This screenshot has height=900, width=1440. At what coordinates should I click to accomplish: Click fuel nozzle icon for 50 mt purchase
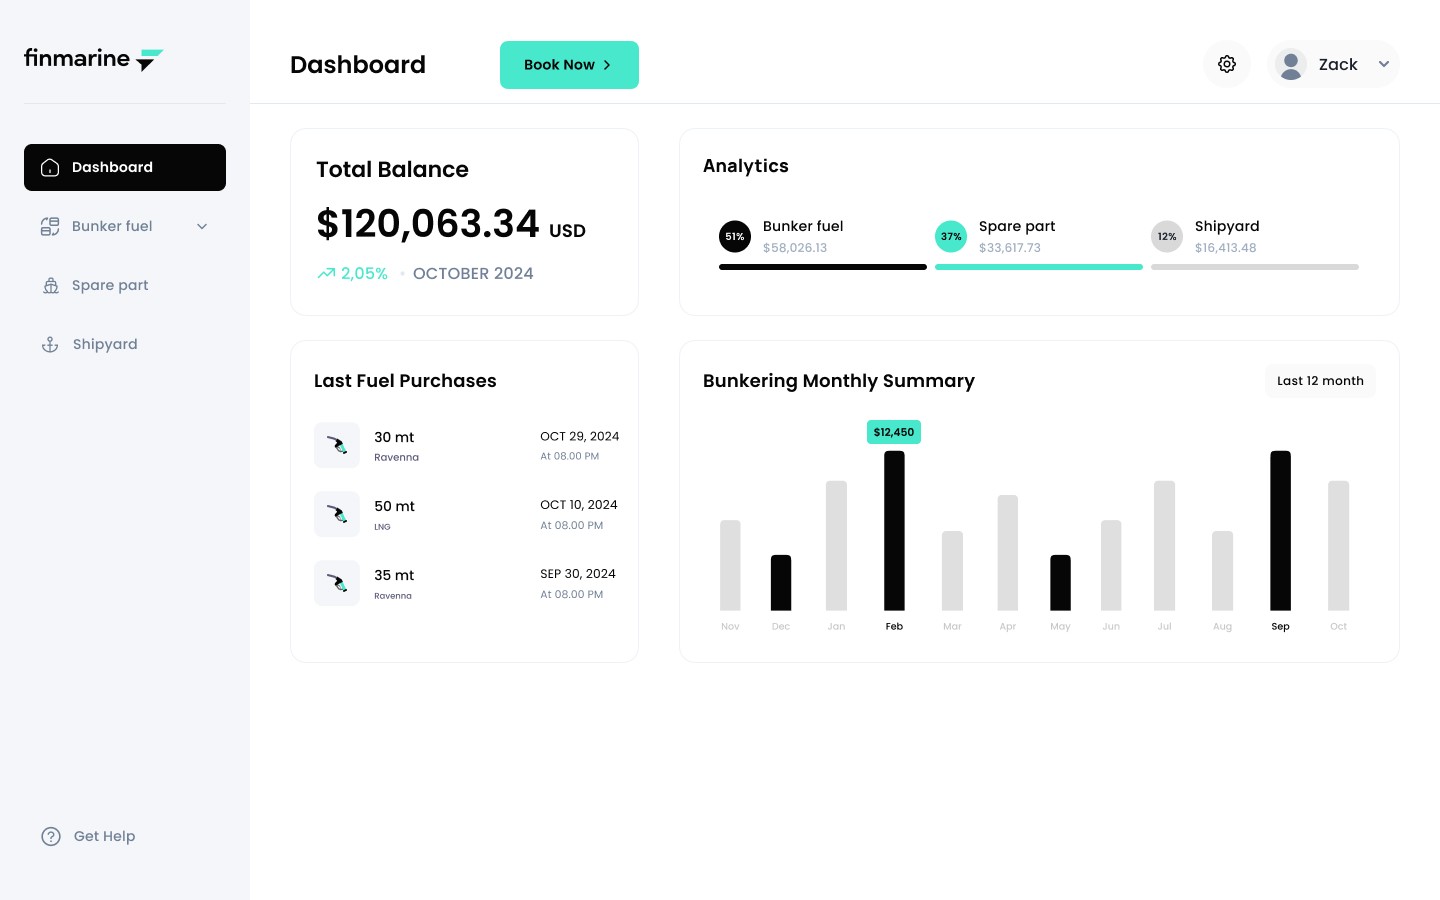[337, 514]
